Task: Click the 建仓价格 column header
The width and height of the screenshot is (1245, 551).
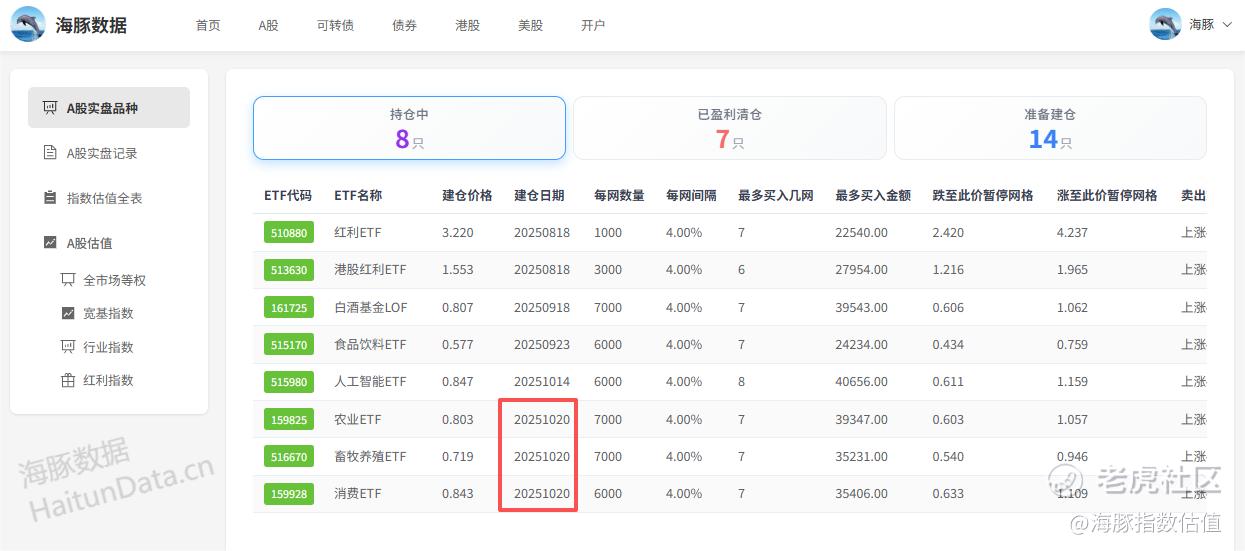Action: (467, 196)
